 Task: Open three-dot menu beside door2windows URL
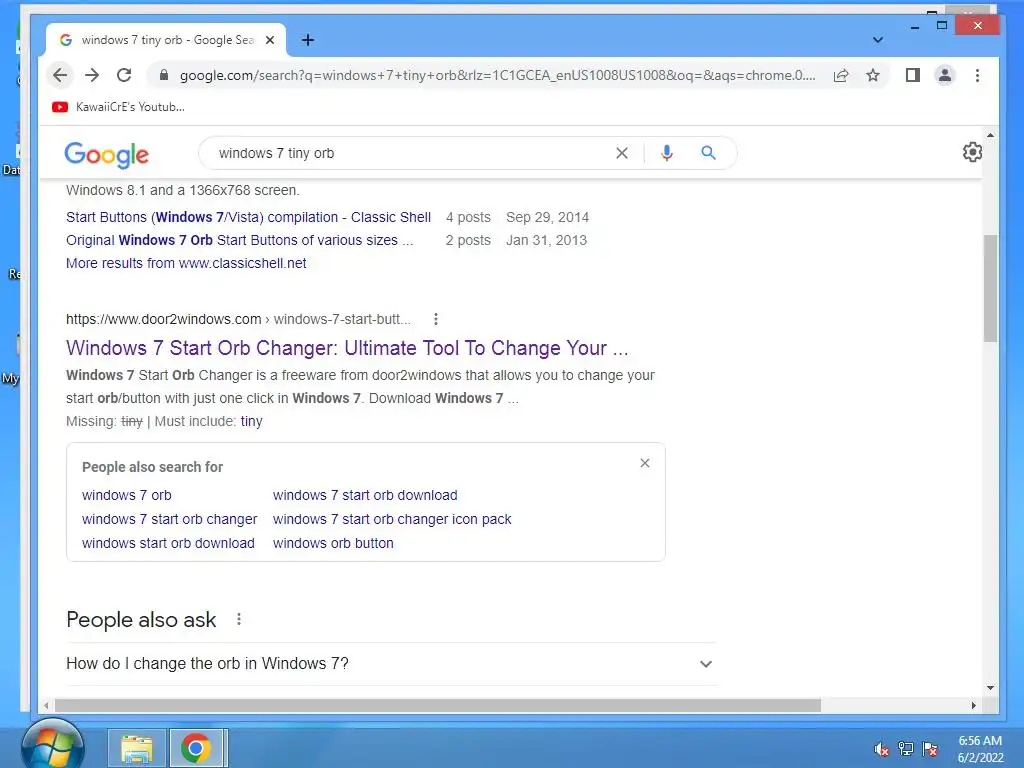click(436, 319)
